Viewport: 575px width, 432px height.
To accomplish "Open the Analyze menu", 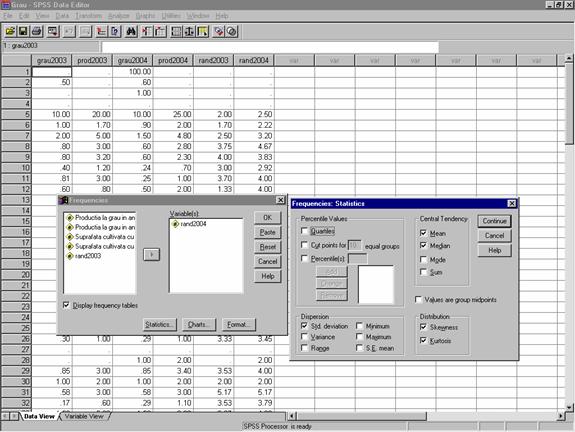I will click(118, 16).
